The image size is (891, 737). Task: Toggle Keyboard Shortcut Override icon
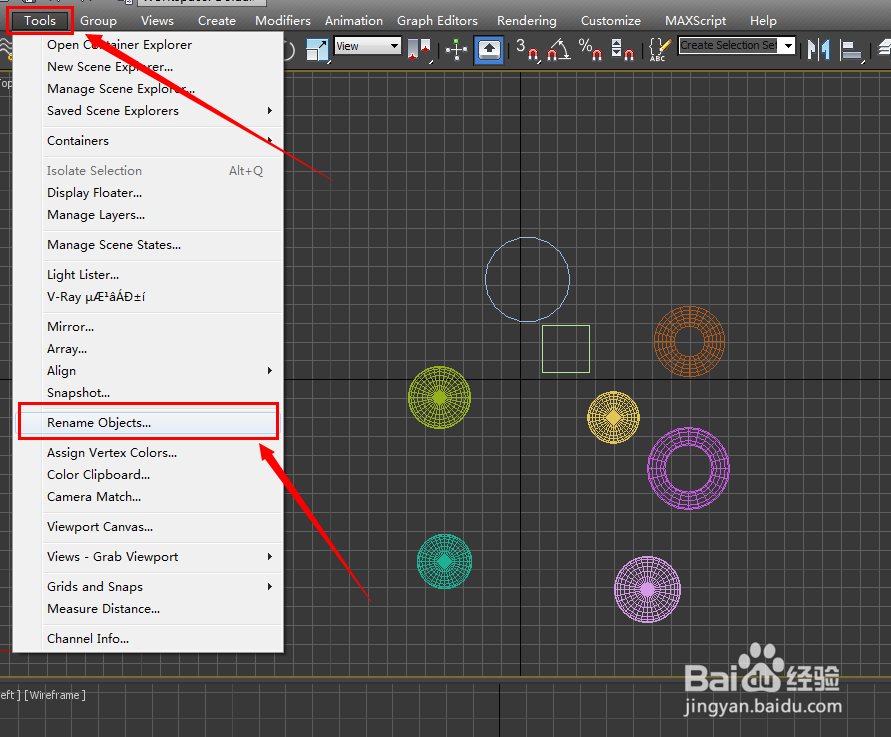tap(489, 50)
